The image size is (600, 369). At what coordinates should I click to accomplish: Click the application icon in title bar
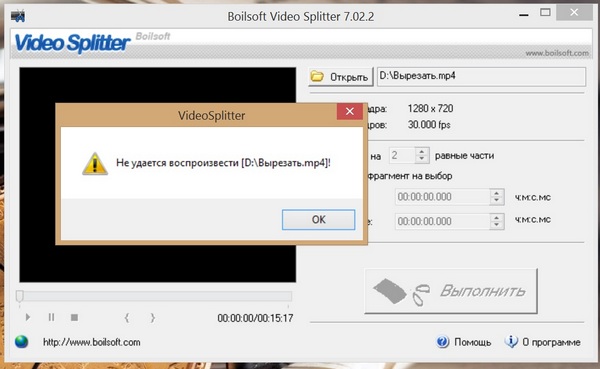pyautogui.click(x=18, y=16)
